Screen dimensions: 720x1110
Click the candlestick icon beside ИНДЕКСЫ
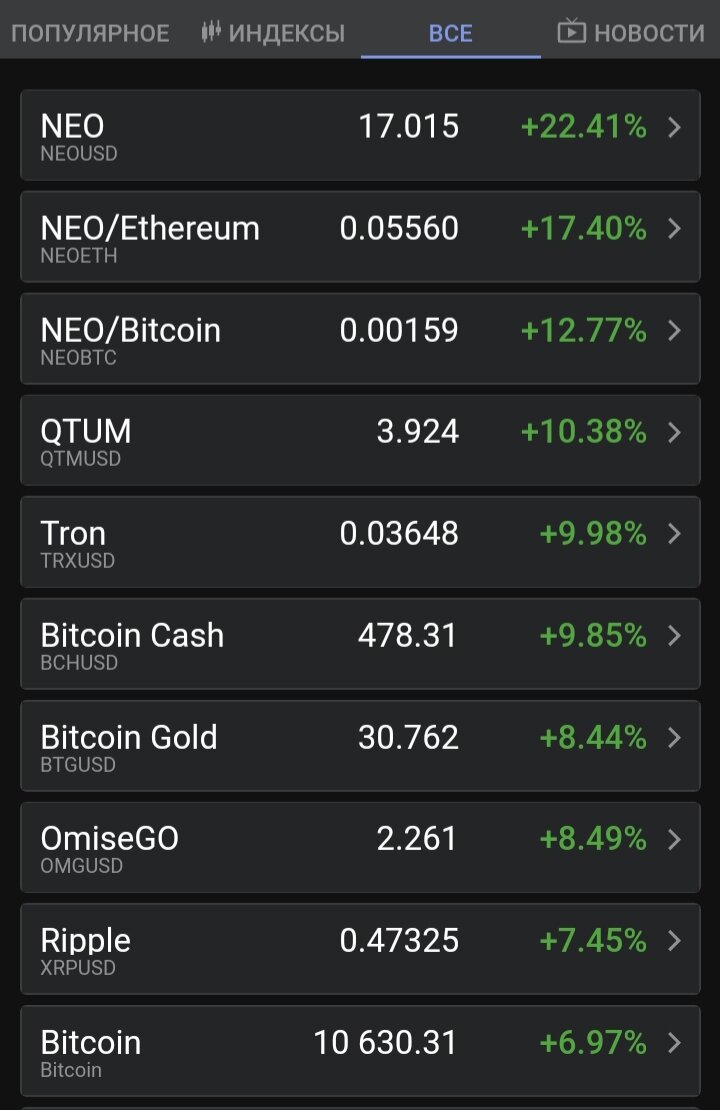[x=211, y=32]
